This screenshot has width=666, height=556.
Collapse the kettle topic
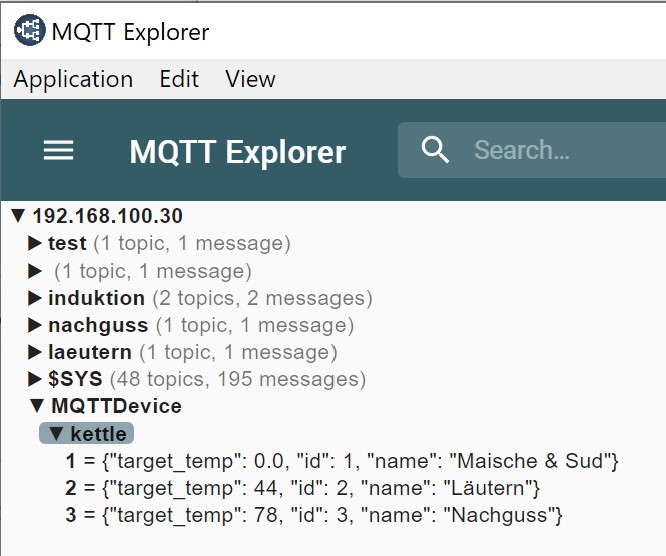coord(56,434)
